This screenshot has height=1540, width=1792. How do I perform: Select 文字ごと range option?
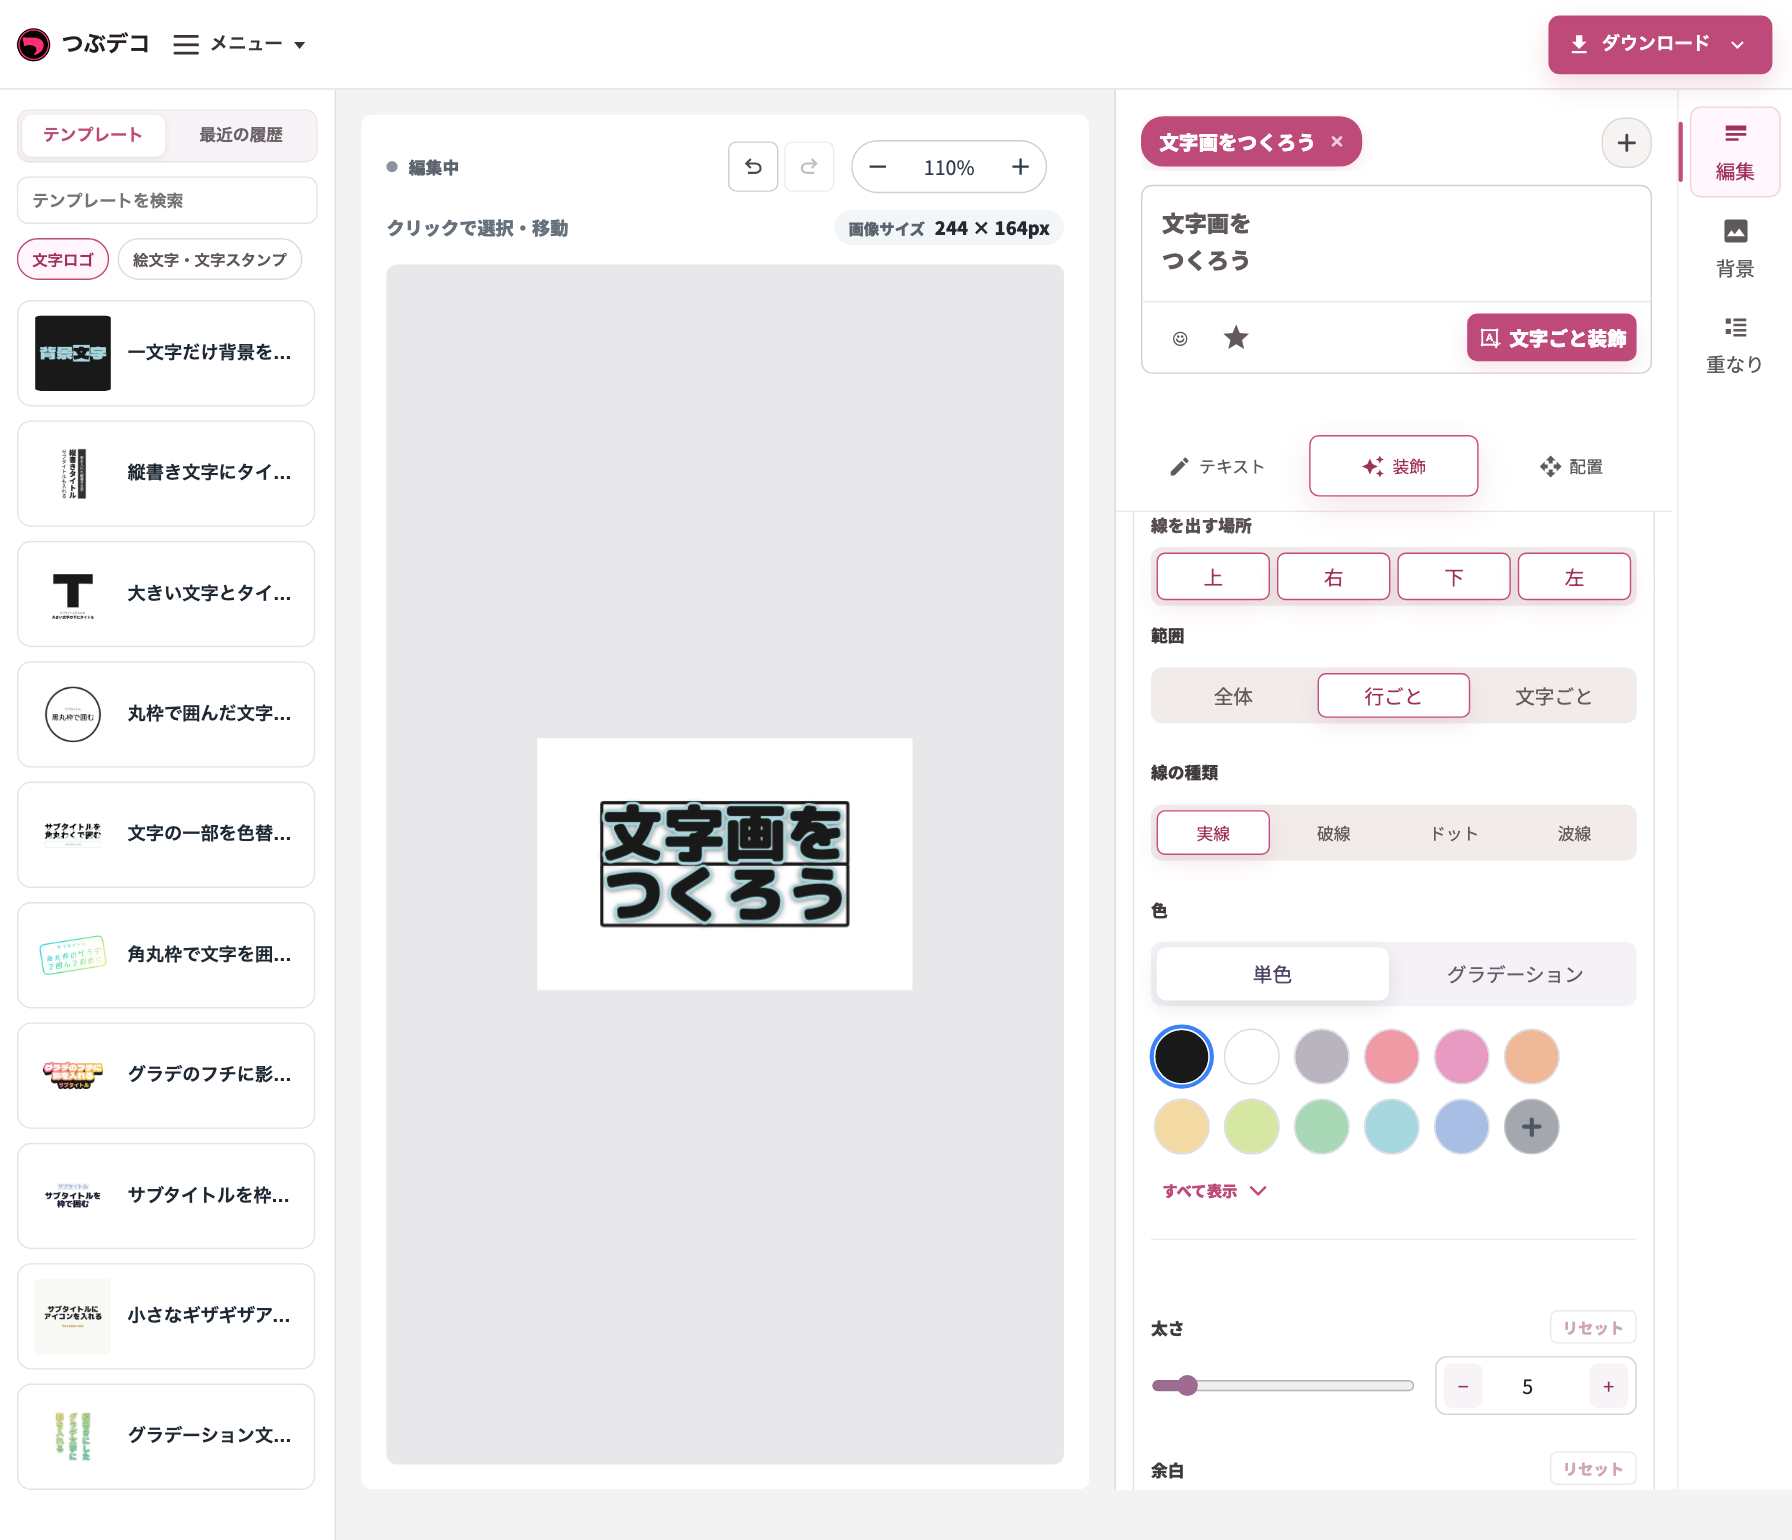coord(1553,696)
